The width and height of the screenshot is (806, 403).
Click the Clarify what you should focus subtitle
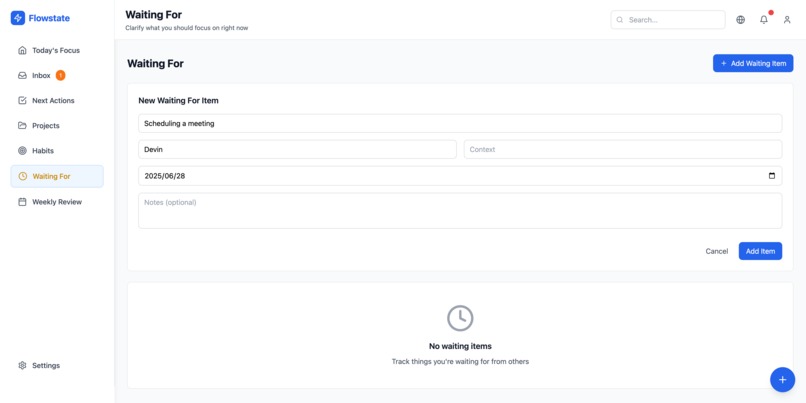click(187, 28)
